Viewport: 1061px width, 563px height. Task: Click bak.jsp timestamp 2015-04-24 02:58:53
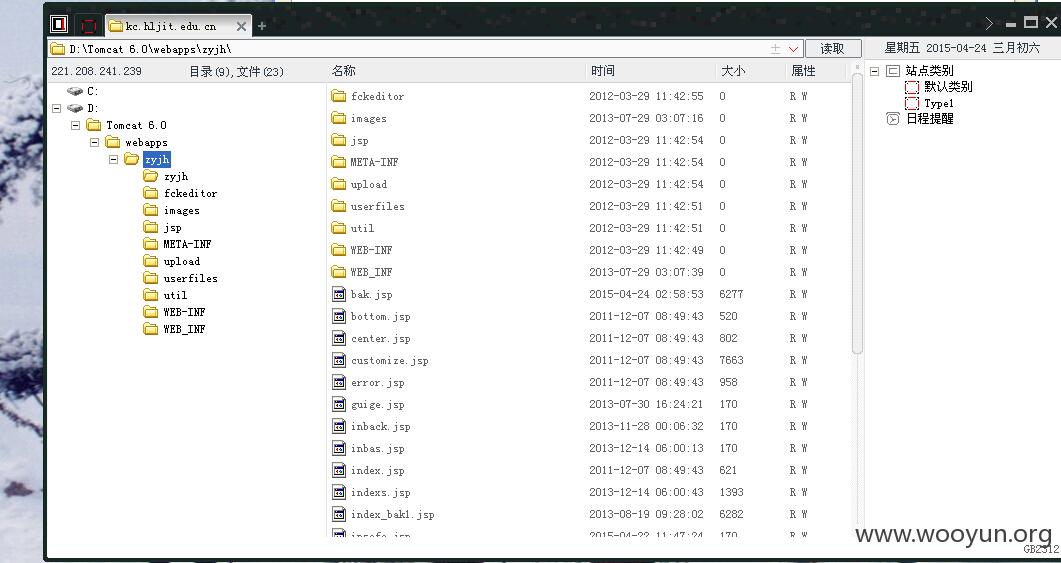click(x=646, y=294)
